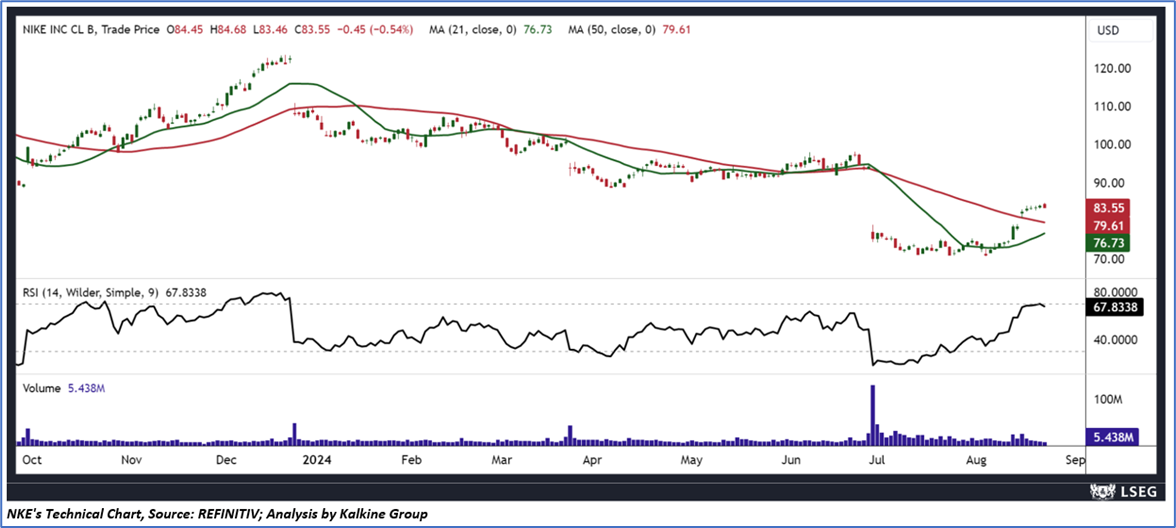Click the Aug label on time axis

[974, 458]
